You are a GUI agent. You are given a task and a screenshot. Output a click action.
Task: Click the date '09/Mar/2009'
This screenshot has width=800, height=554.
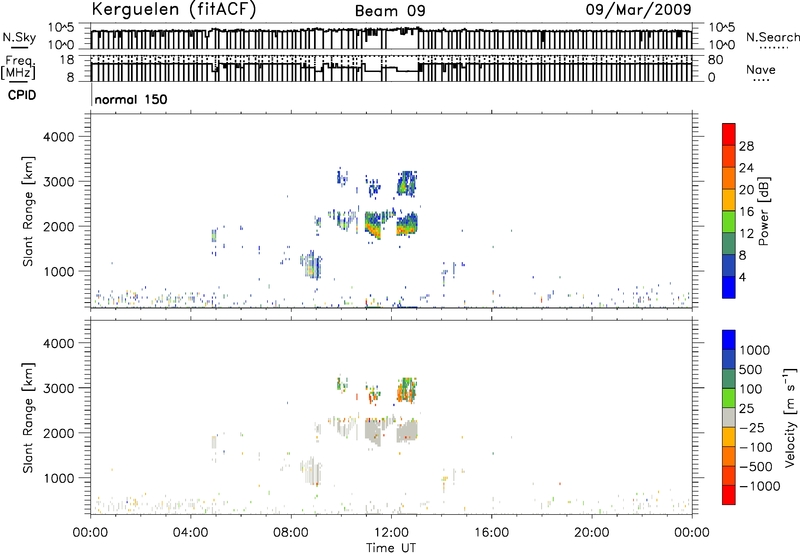coord(638,9)
